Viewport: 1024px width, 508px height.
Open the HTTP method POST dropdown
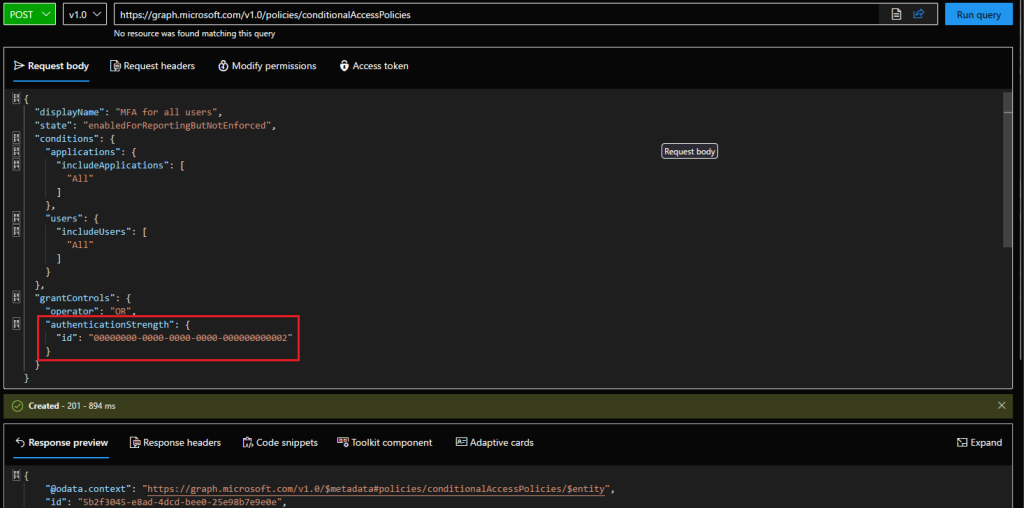30,15
